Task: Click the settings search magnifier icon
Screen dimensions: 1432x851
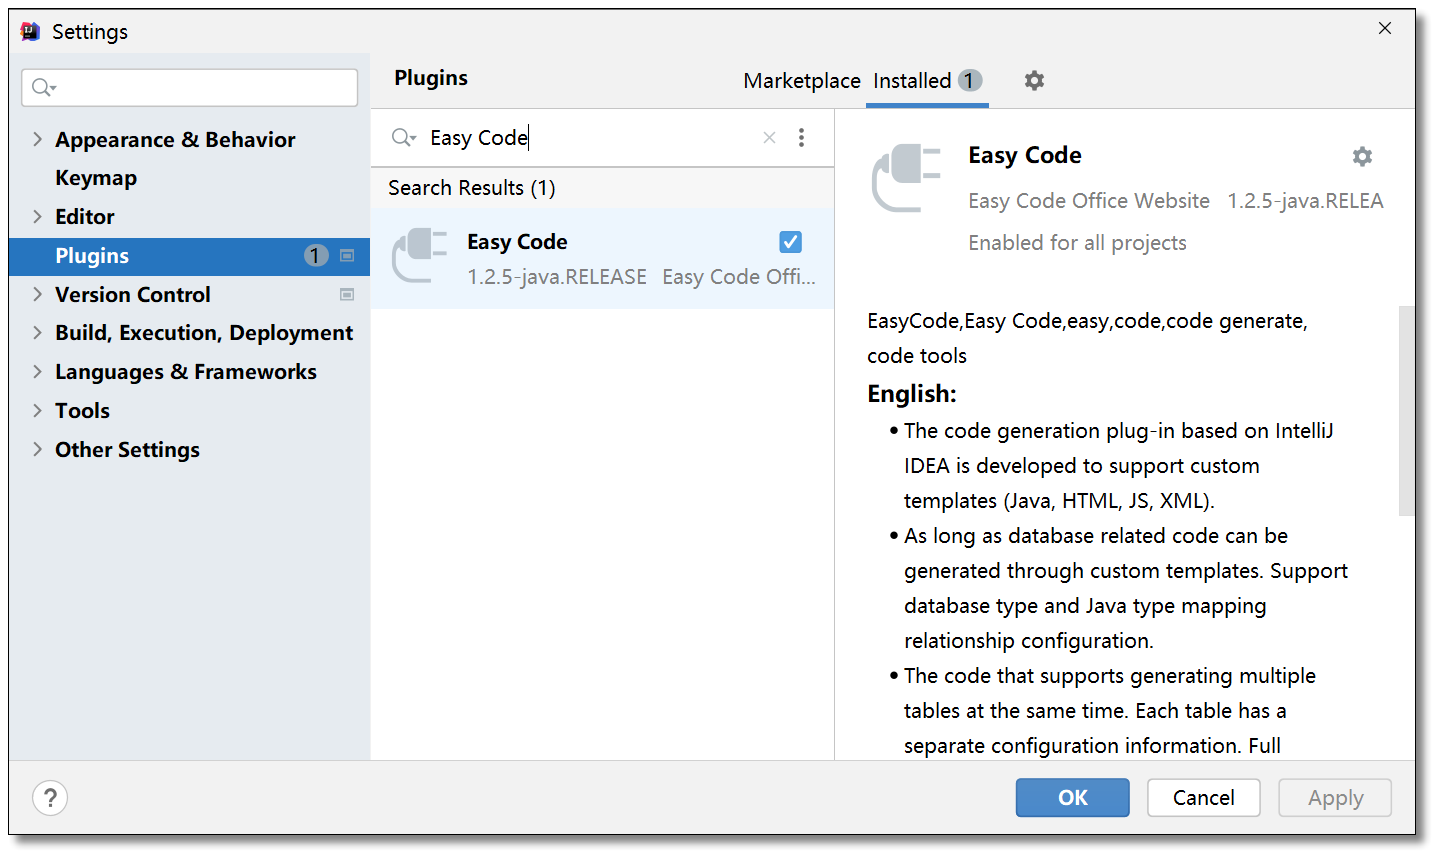Action: 43,88
